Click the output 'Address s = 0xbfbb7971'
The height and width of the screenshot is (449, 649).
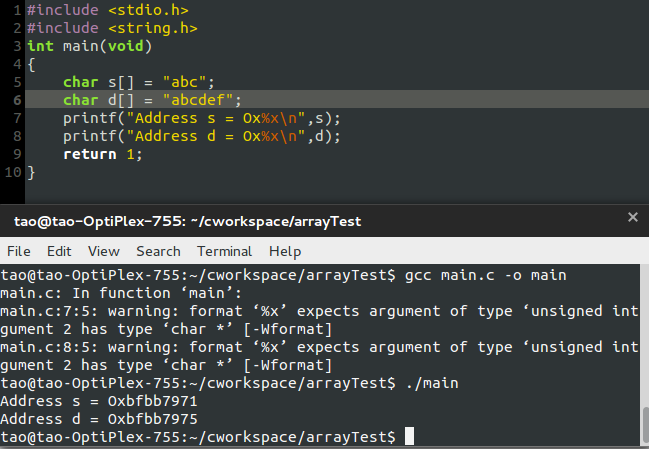tap(99, 401)
